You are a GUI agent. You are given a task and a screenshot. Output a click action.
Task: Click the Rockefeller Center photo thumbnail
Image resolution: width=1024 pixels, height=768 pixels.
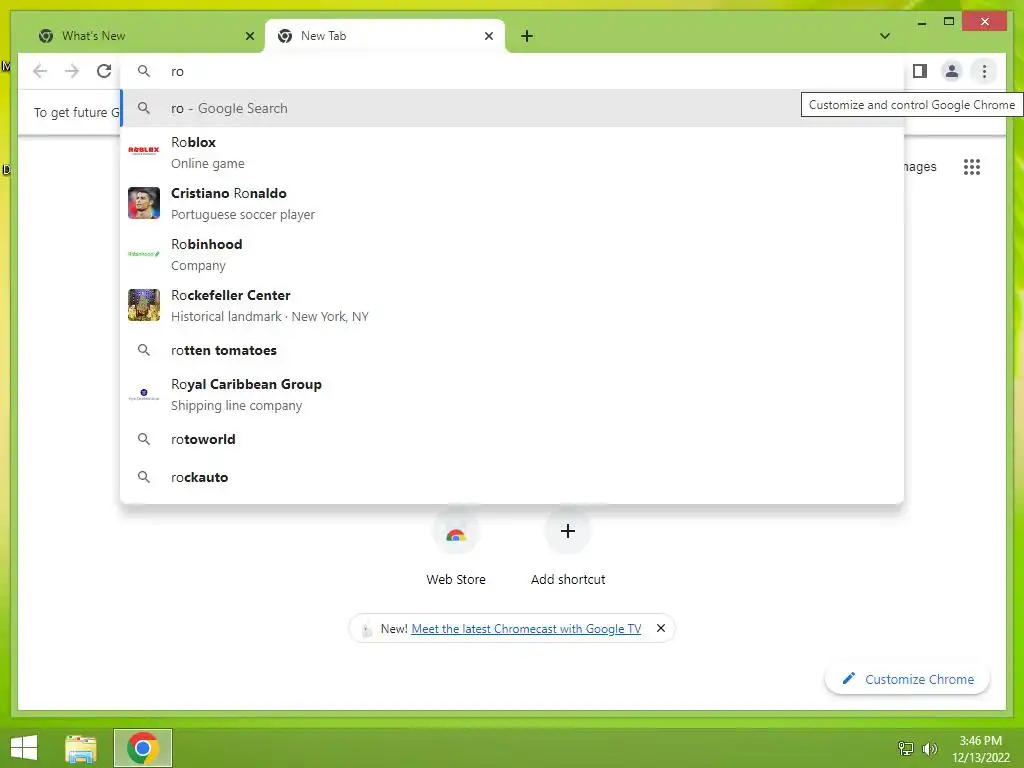tap(144, 305)
